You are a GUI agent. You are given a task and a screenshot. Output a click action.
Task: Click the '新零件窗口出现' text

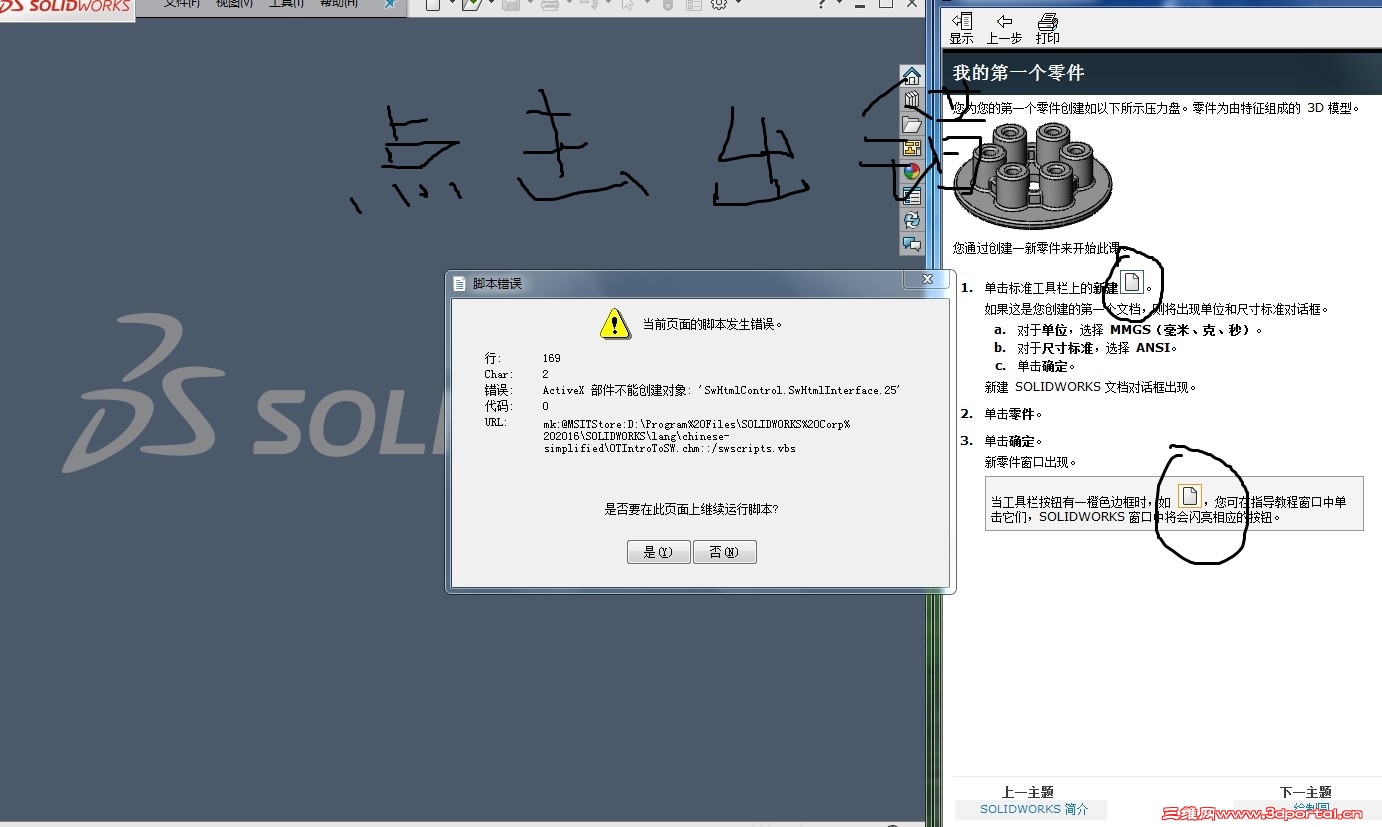(x=1030, y=462)
